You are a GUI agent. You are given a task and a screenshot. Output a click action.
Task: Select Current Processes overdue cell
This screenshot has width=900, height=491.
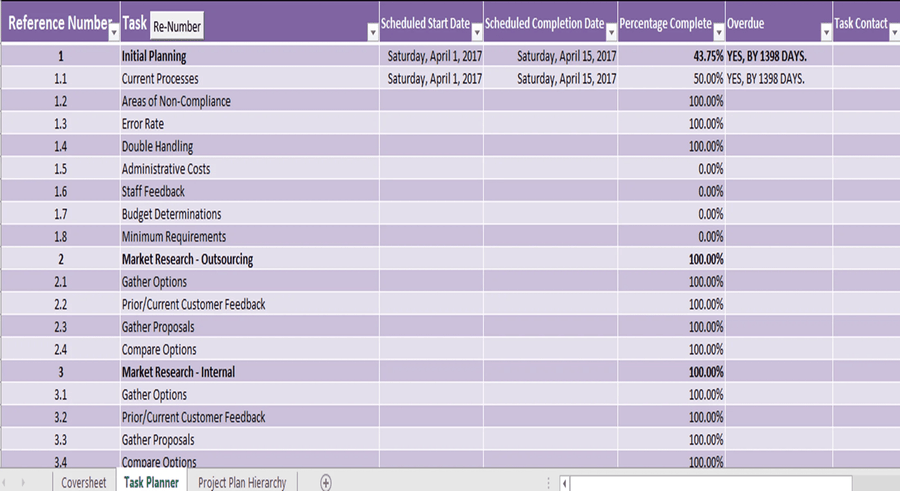tap(779, 78)
